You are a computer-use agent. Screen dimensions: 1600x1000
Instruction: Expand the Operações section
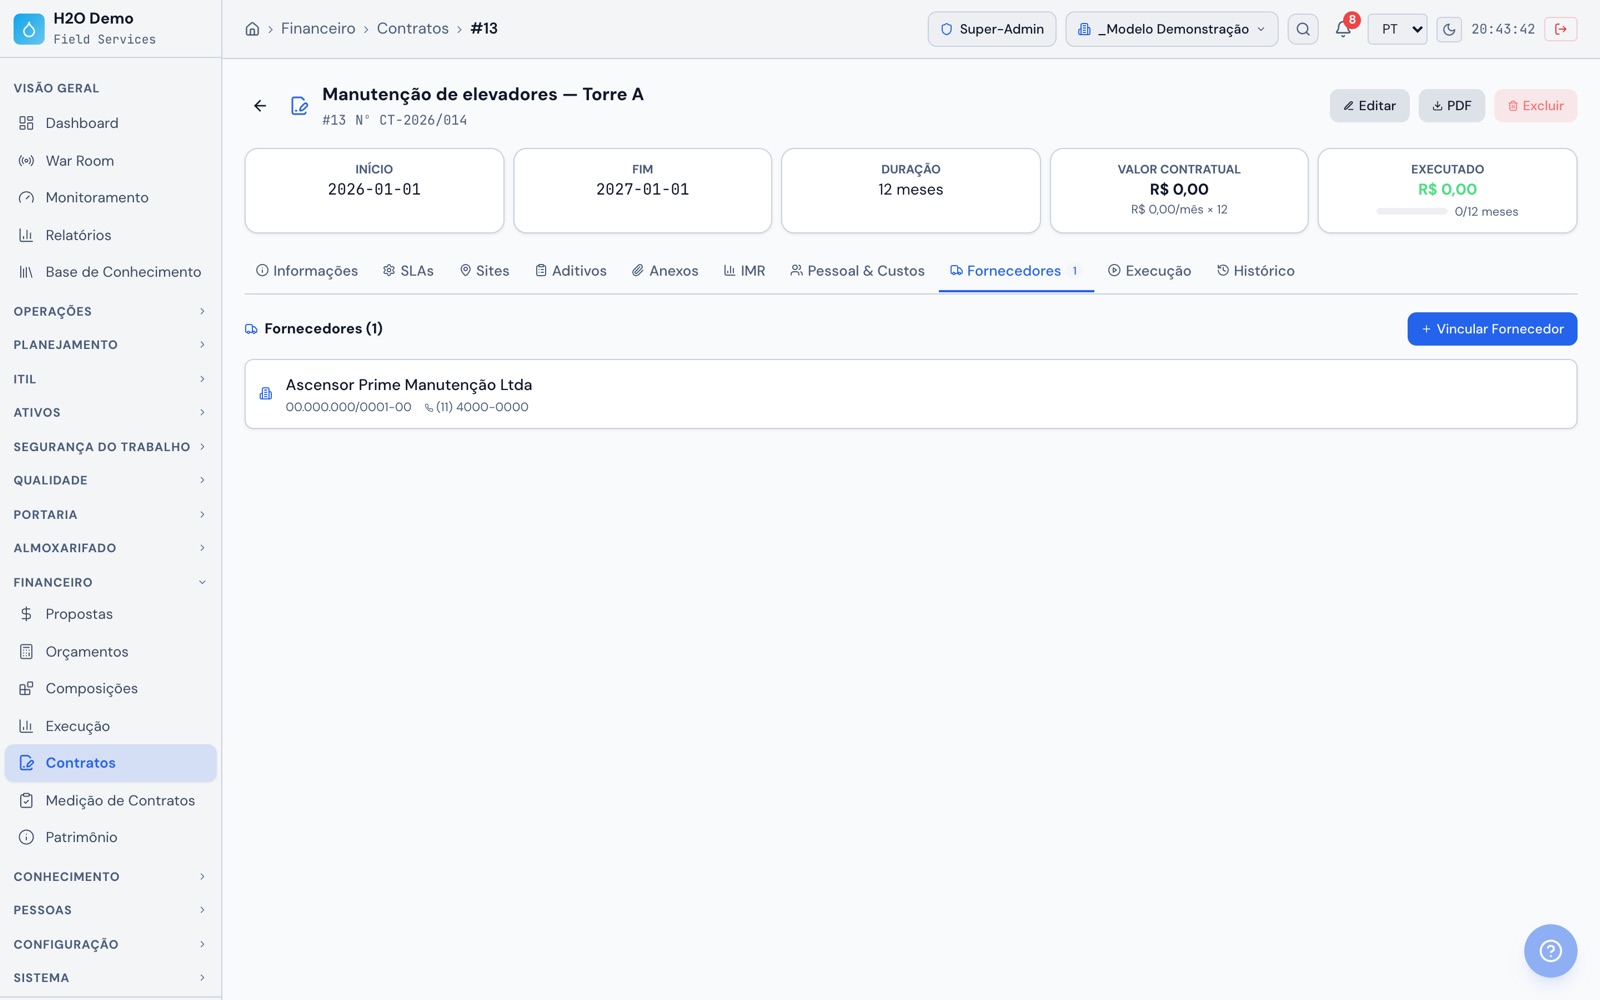point(110,311)
